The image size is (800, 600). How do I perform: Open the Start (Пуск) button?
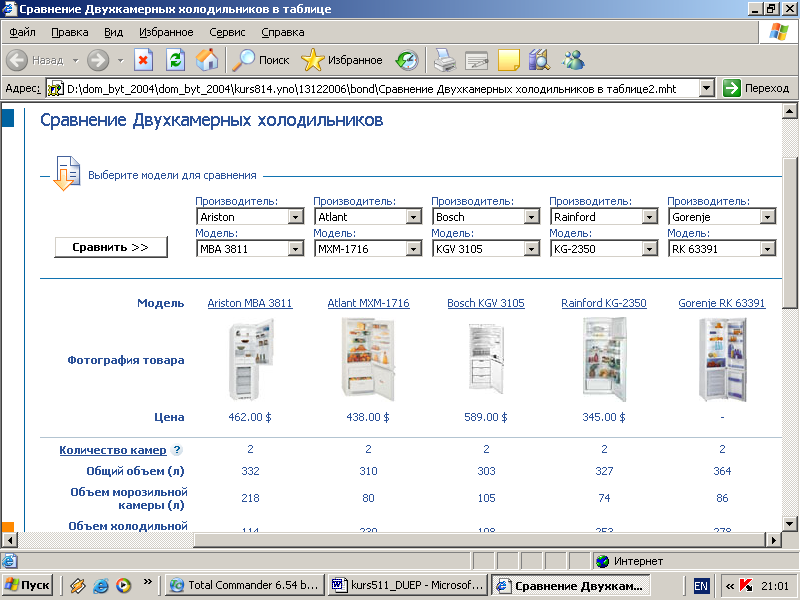coord(28,585)
